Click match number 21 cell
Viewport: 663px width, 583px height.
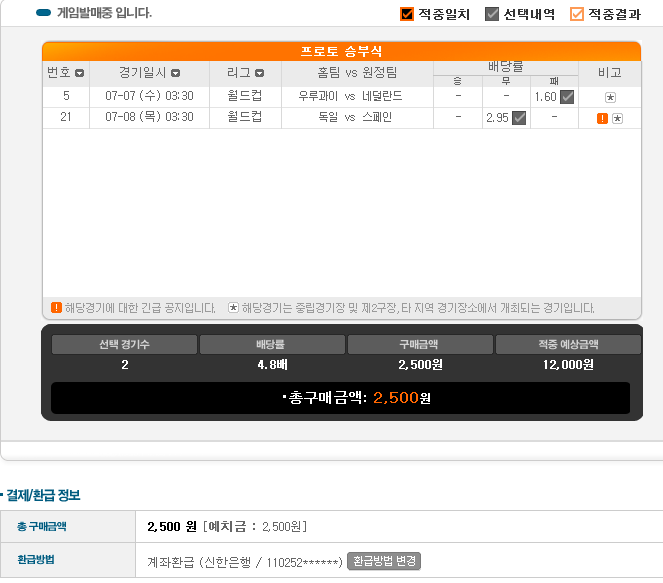coord(66,117)
